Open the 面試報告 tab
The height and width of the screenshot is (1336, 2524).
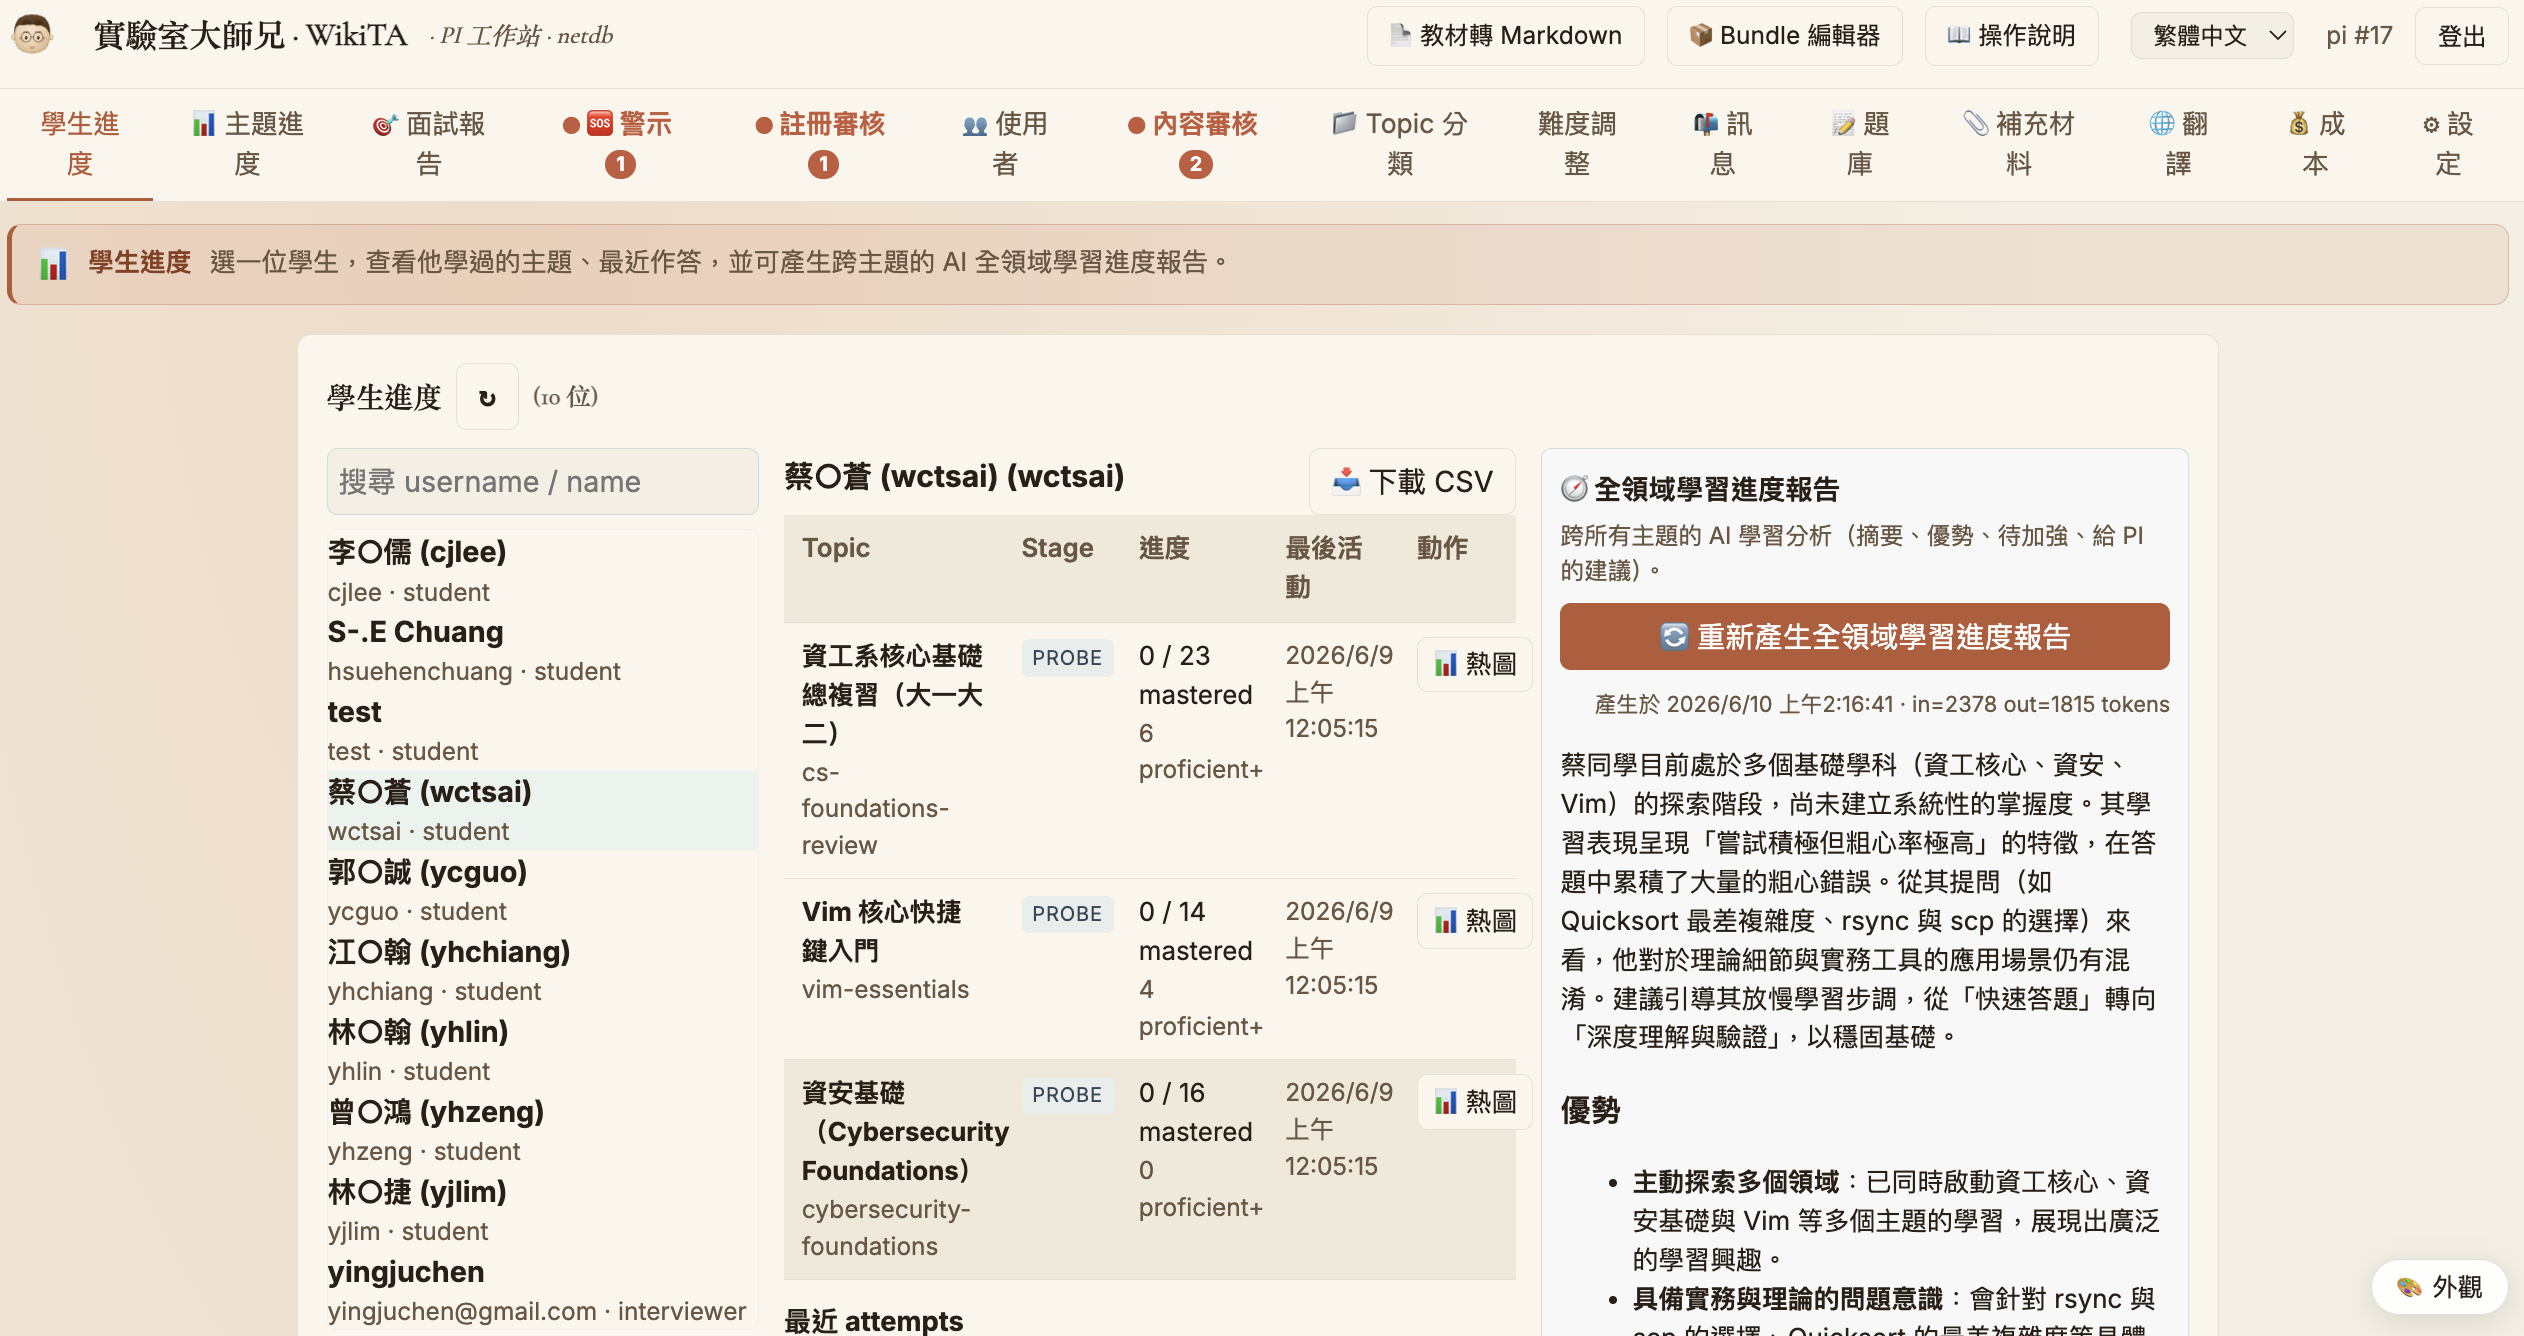click(428, 143)
